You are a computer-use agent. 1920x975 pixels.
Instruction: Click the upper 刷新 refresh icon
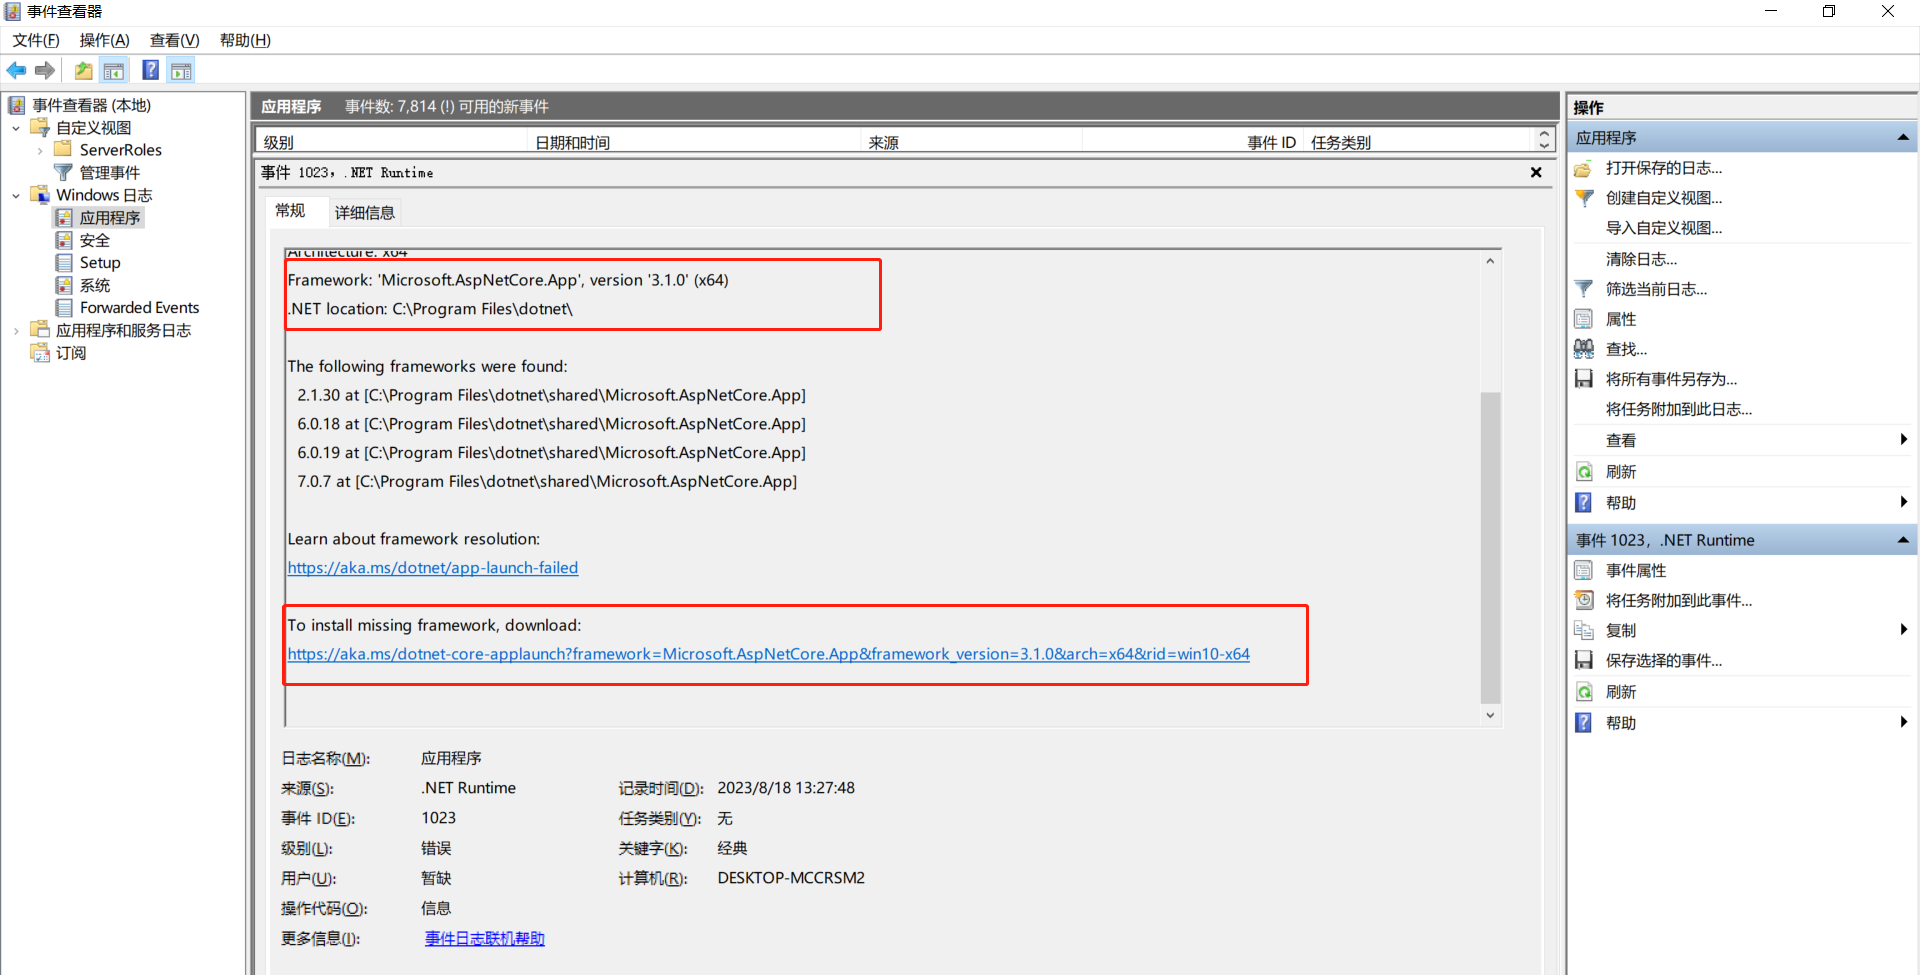point(1584,472)
